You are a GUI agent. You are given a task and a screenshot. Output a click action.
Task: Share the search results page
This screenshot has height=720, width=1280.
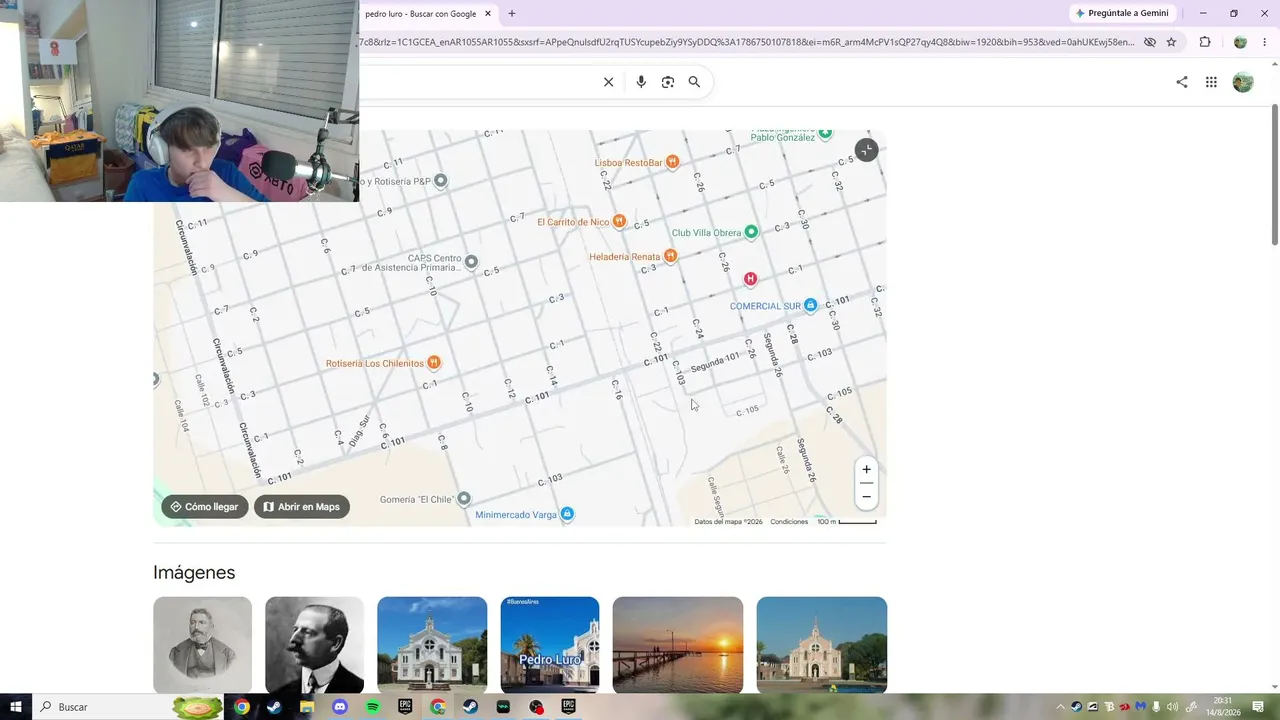coord(1182,82)
